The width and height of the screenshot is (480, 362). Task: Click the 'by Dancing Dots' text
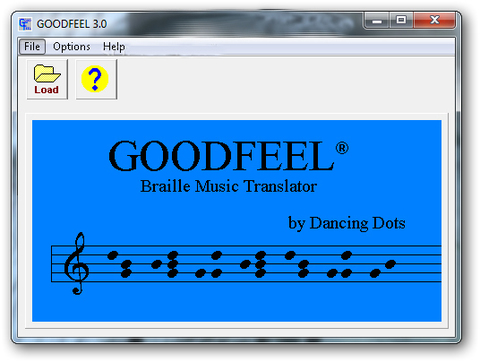(x=347, y=223)
